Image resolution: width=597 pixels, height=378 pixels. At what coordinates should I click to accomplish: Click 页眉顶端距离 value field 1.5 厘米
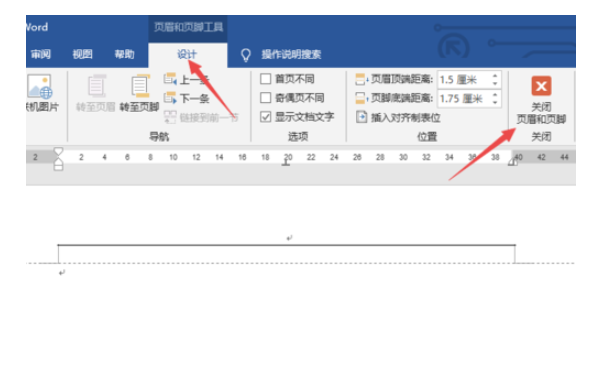click(x=463, y=80)
